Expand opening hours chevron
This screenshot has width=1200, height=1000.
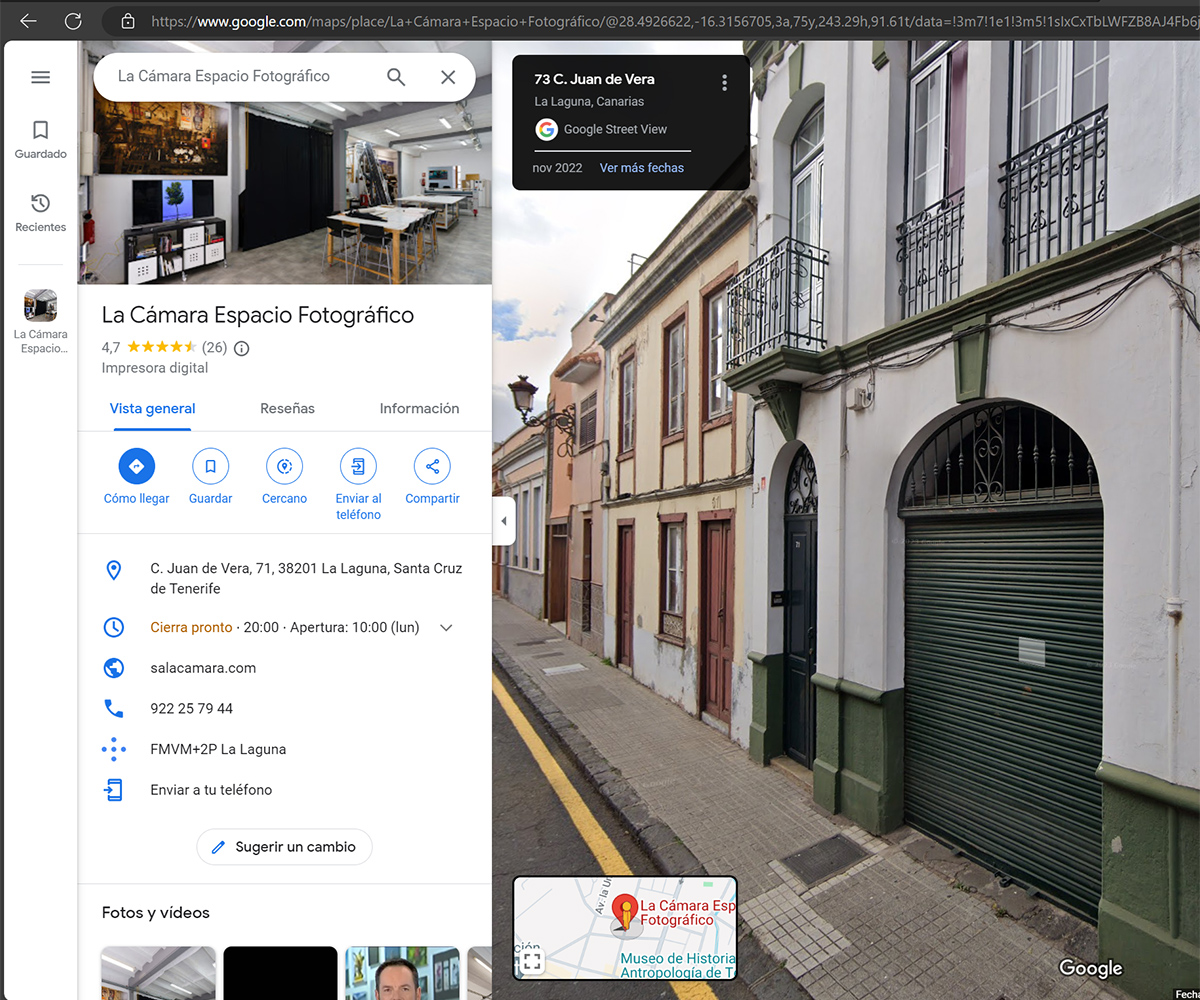pyautogui.click(x=446, y=628)
